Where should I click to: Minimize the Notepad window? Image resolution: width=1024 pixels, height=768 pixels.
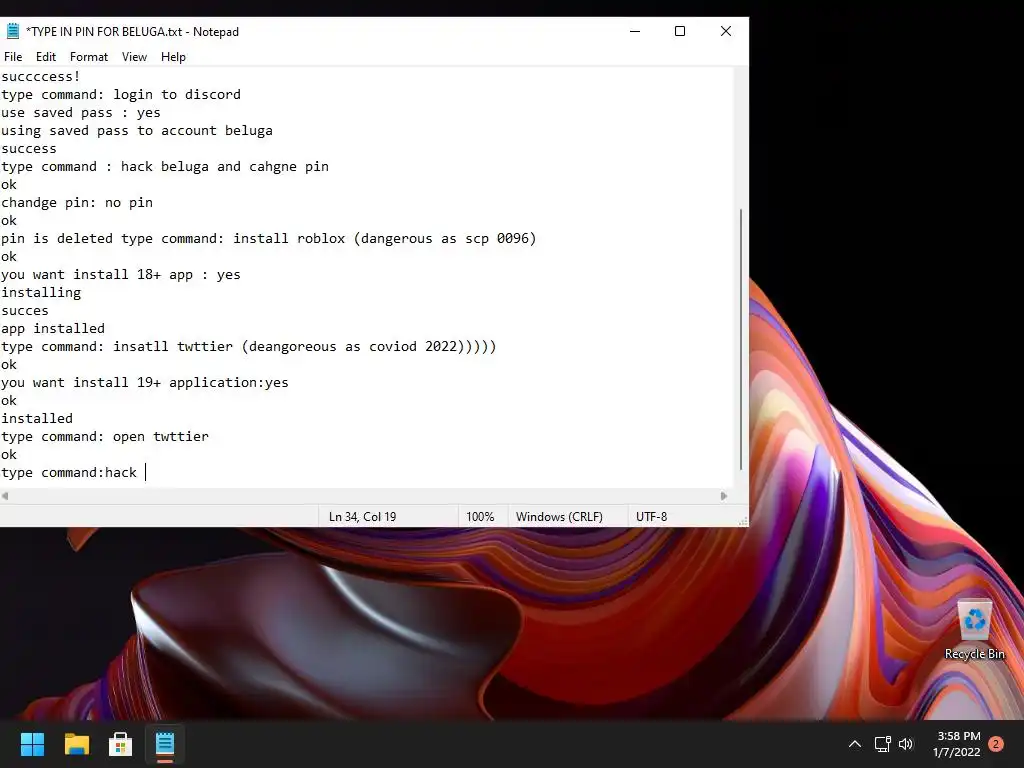tap(635, 31)
